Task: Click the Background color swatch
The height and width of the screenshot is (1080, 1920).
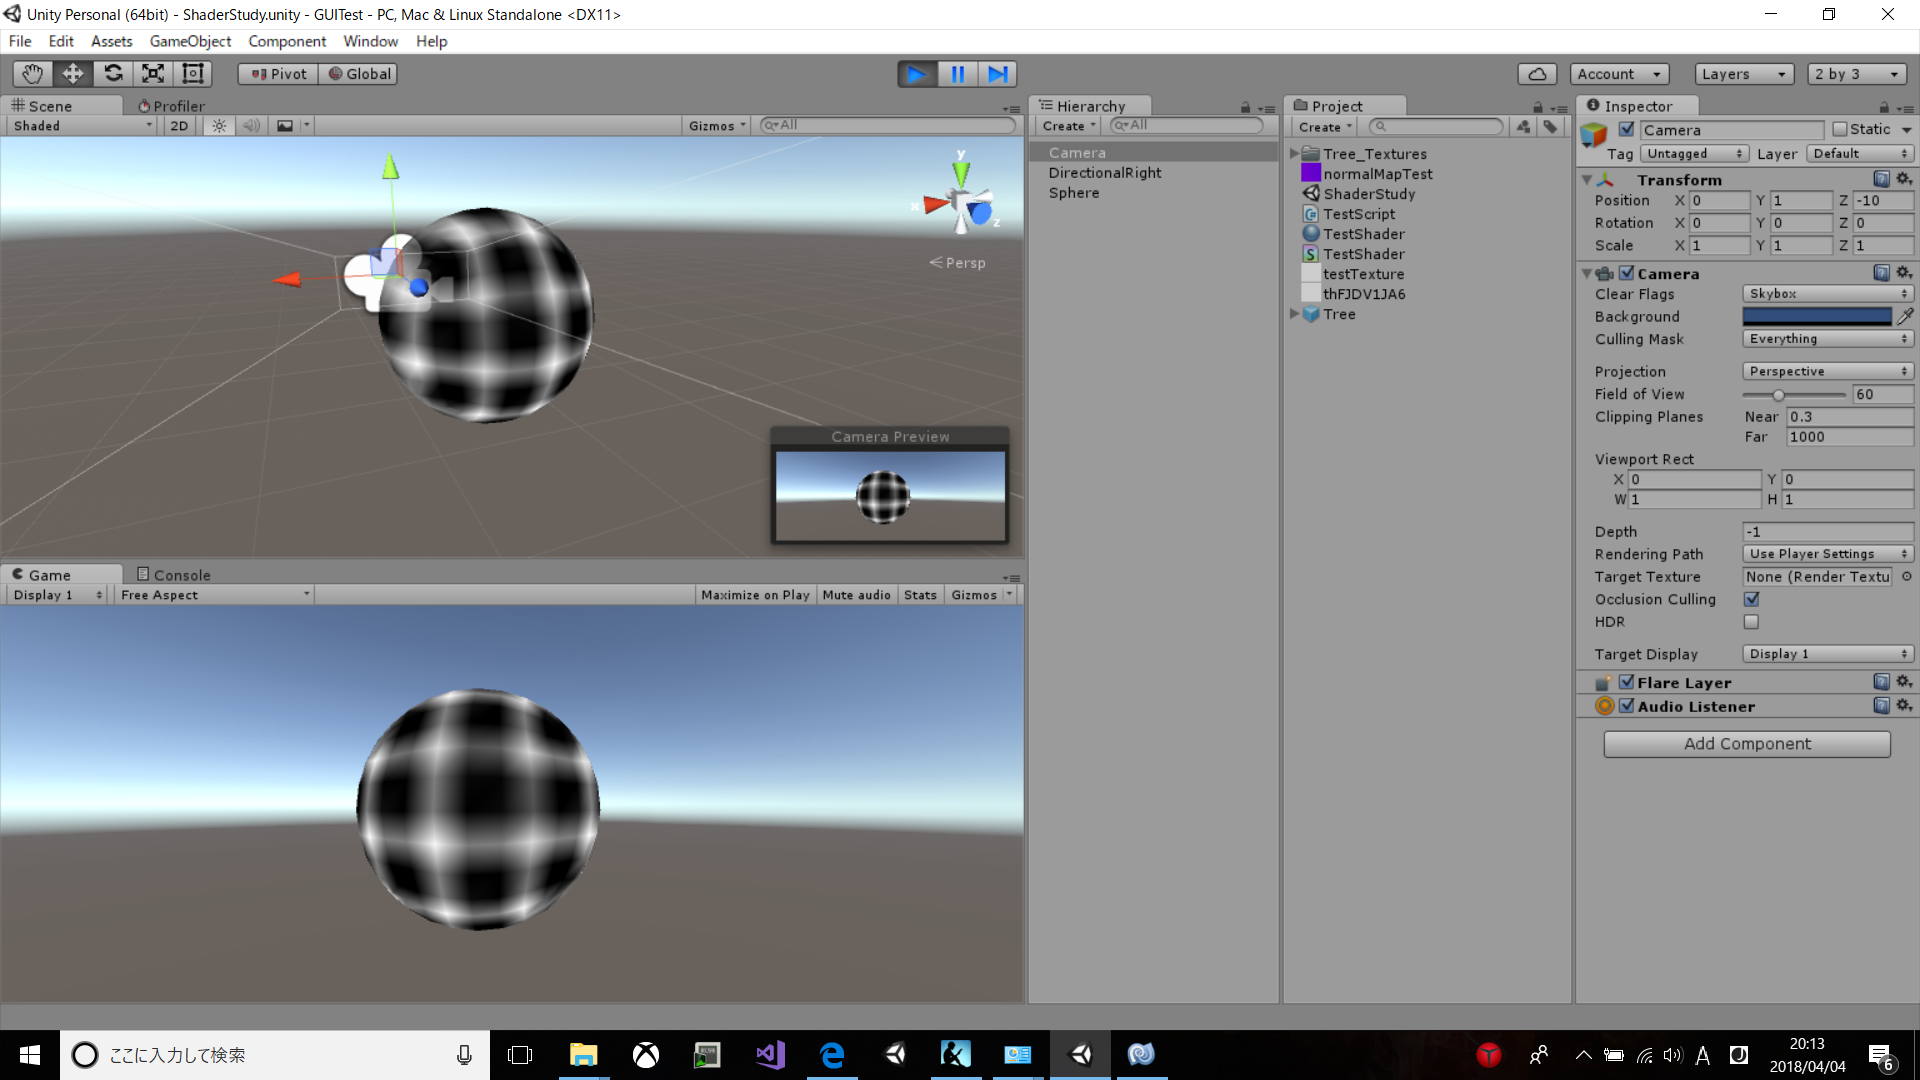Action: (x=1817, y=316)
